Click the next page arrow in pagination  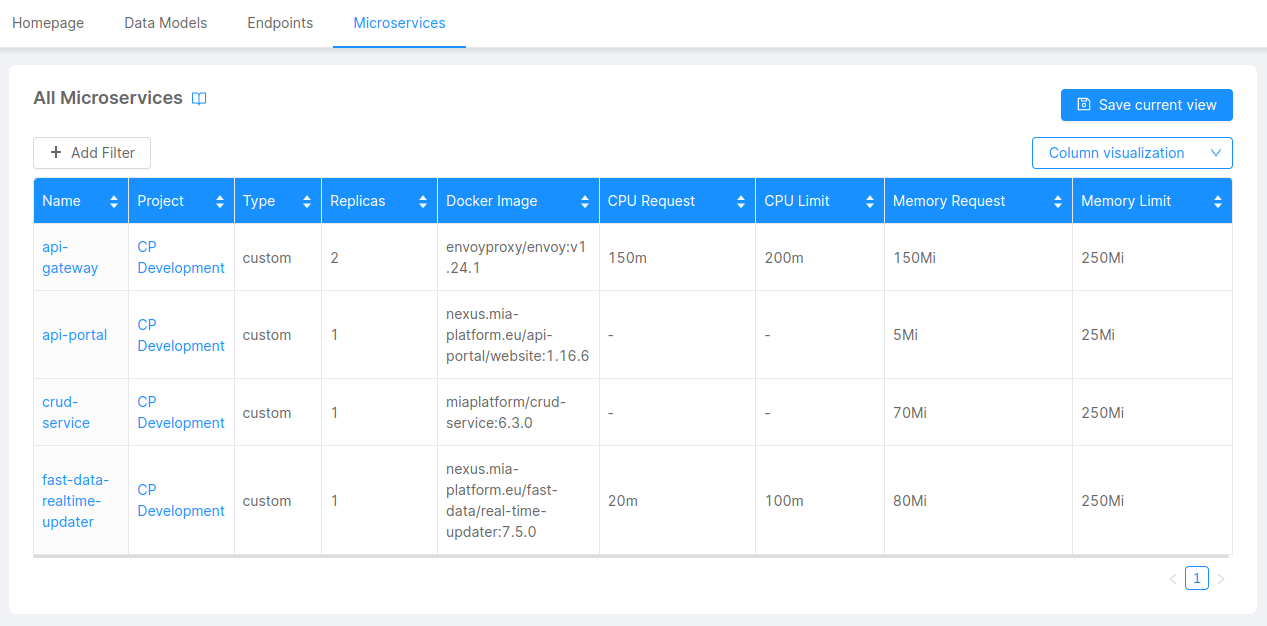pyautogui.click(x=1220, y=578)
